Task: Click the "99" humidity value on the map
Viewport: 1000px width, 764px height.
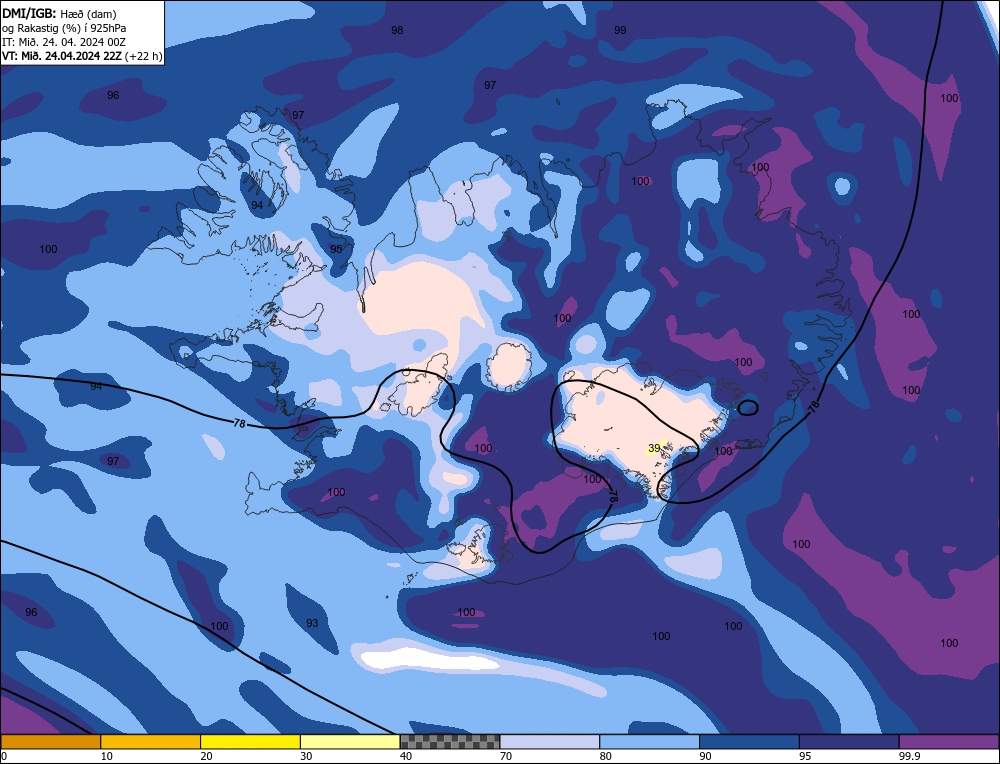Action: 620,30
